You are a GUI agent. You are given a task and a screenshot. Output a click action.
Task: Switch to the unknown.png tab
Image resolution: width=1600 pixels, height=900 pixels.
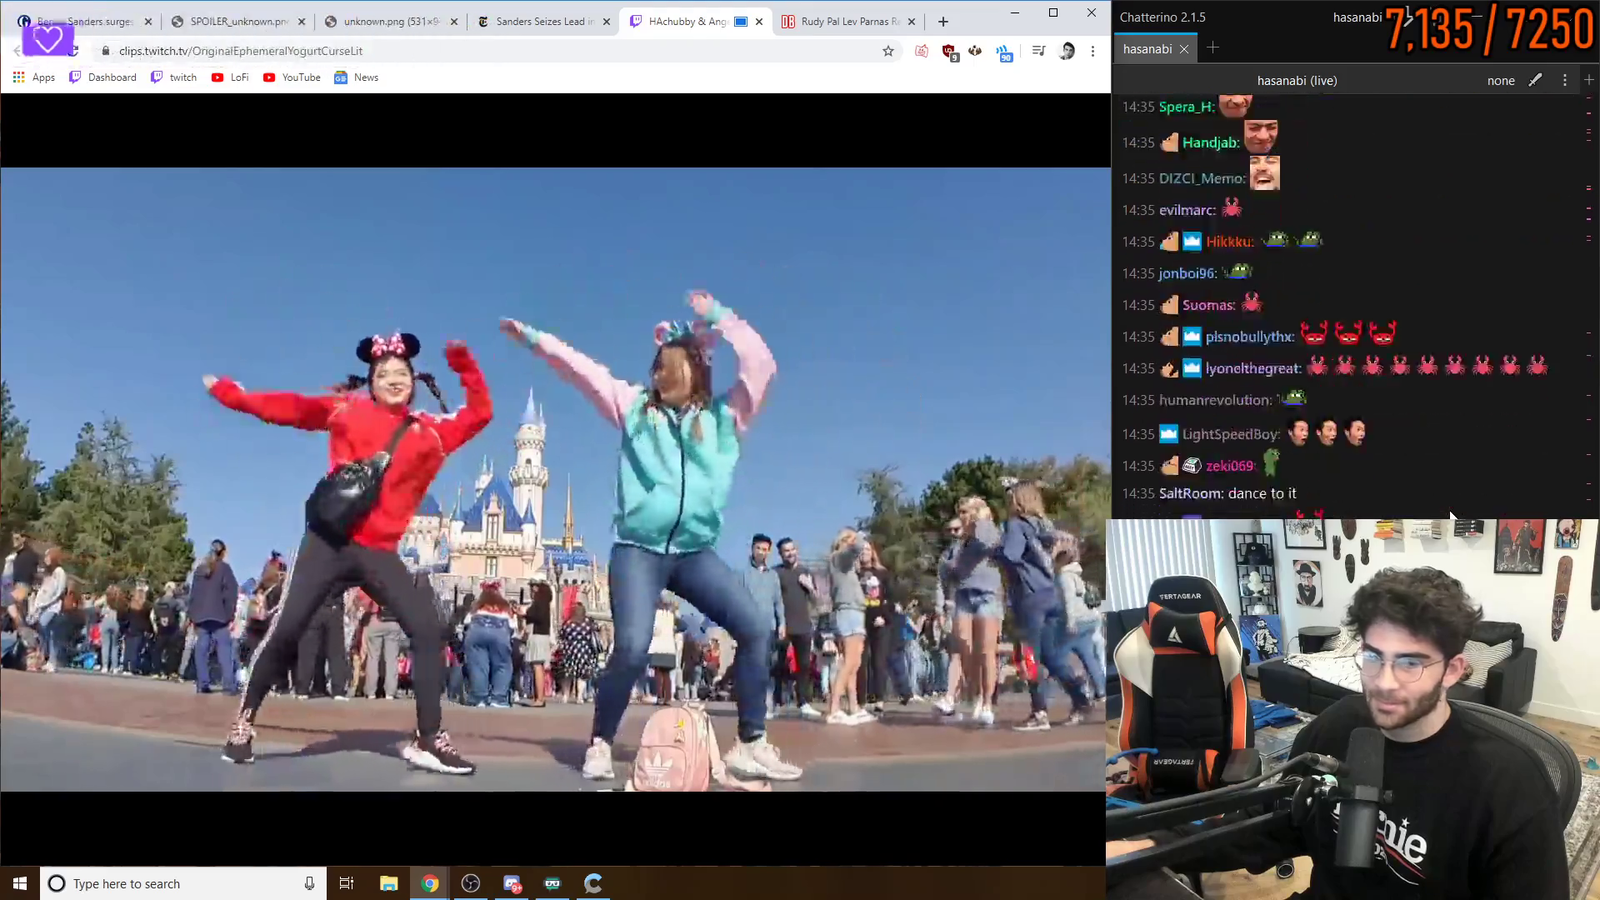(x=390, y=21)
